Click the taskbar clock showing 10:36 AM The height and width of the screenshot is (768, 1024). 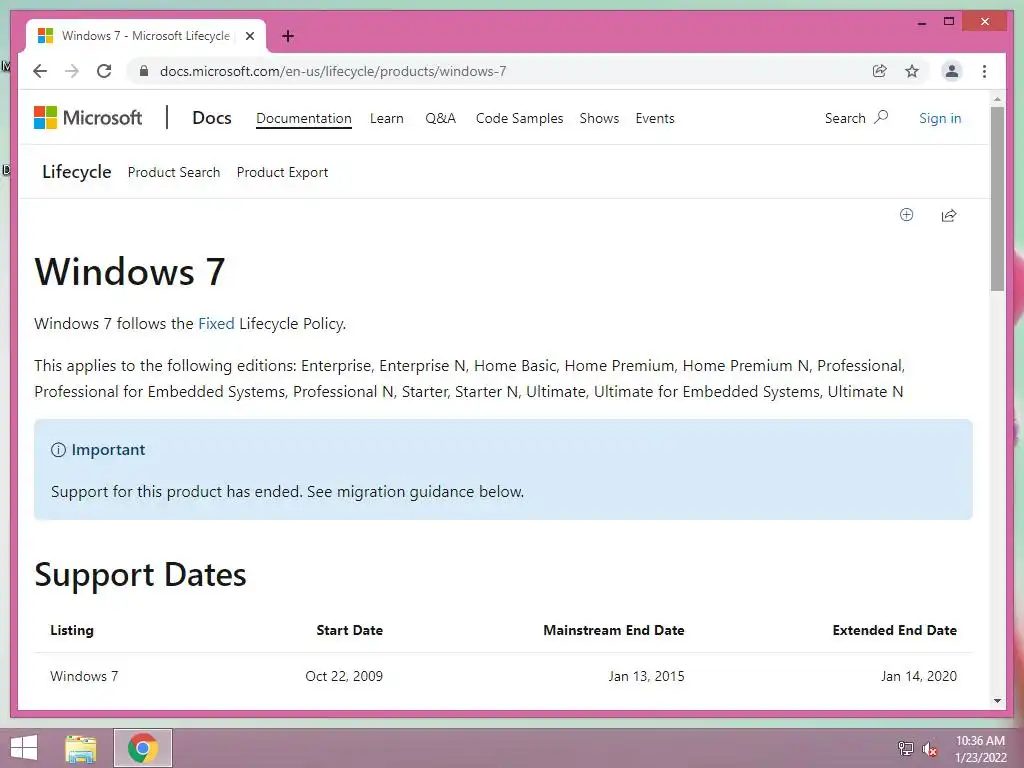pyautogui.click(x=980, y=748)
